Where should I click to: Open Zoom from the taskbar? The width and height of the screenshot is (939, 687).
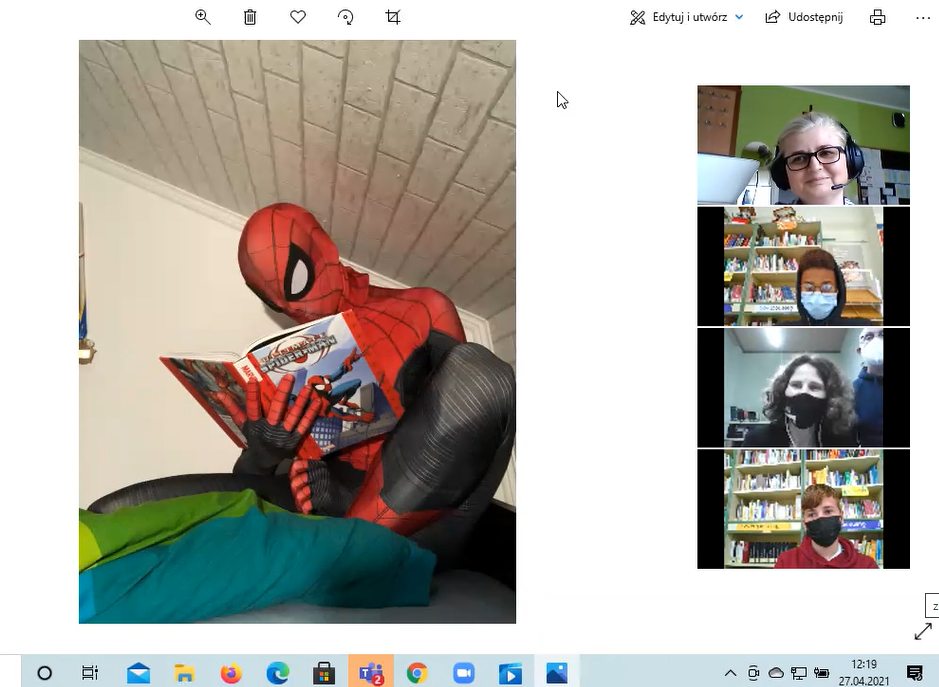(x=463, y=673)
